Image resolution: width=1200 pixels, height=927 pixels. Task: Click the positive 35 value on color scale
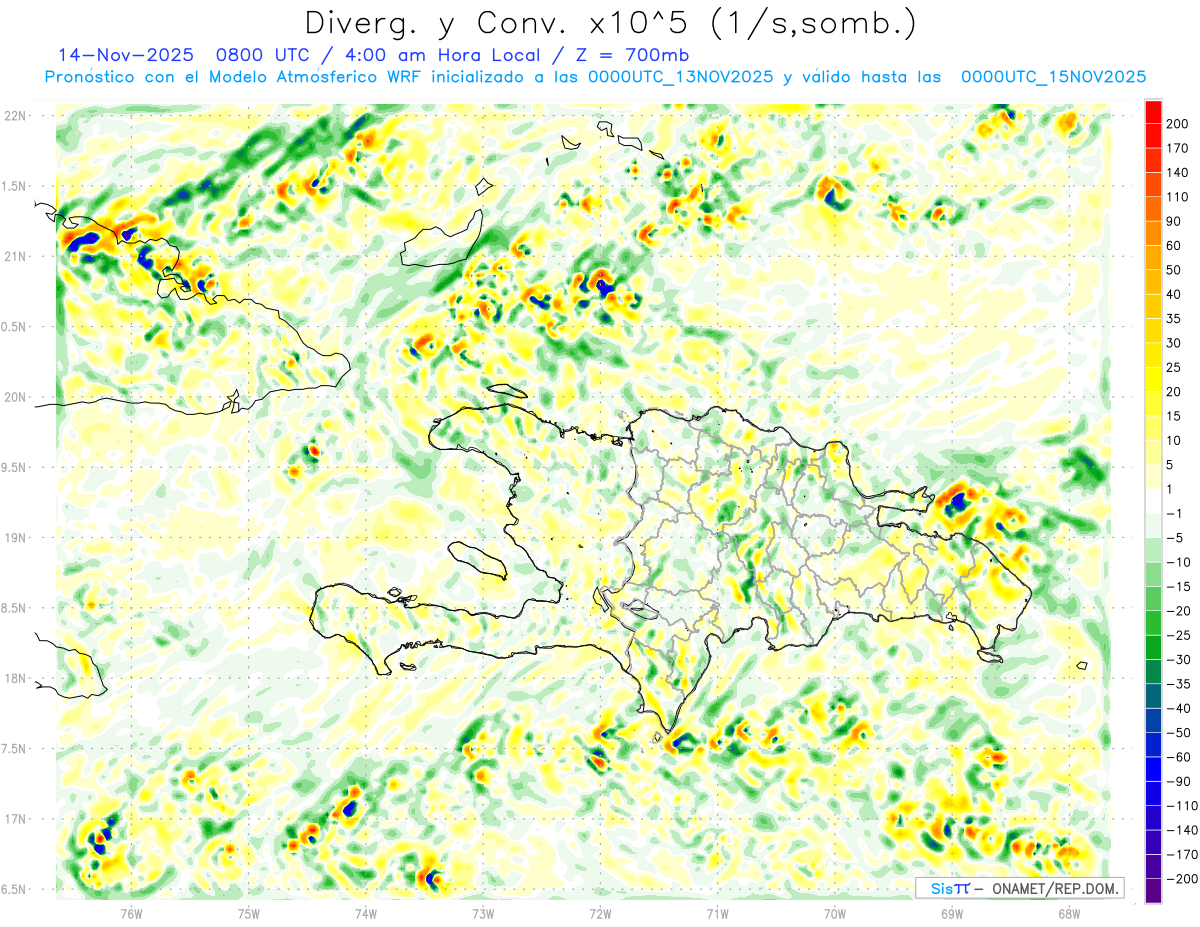[x=1175, y=319]
